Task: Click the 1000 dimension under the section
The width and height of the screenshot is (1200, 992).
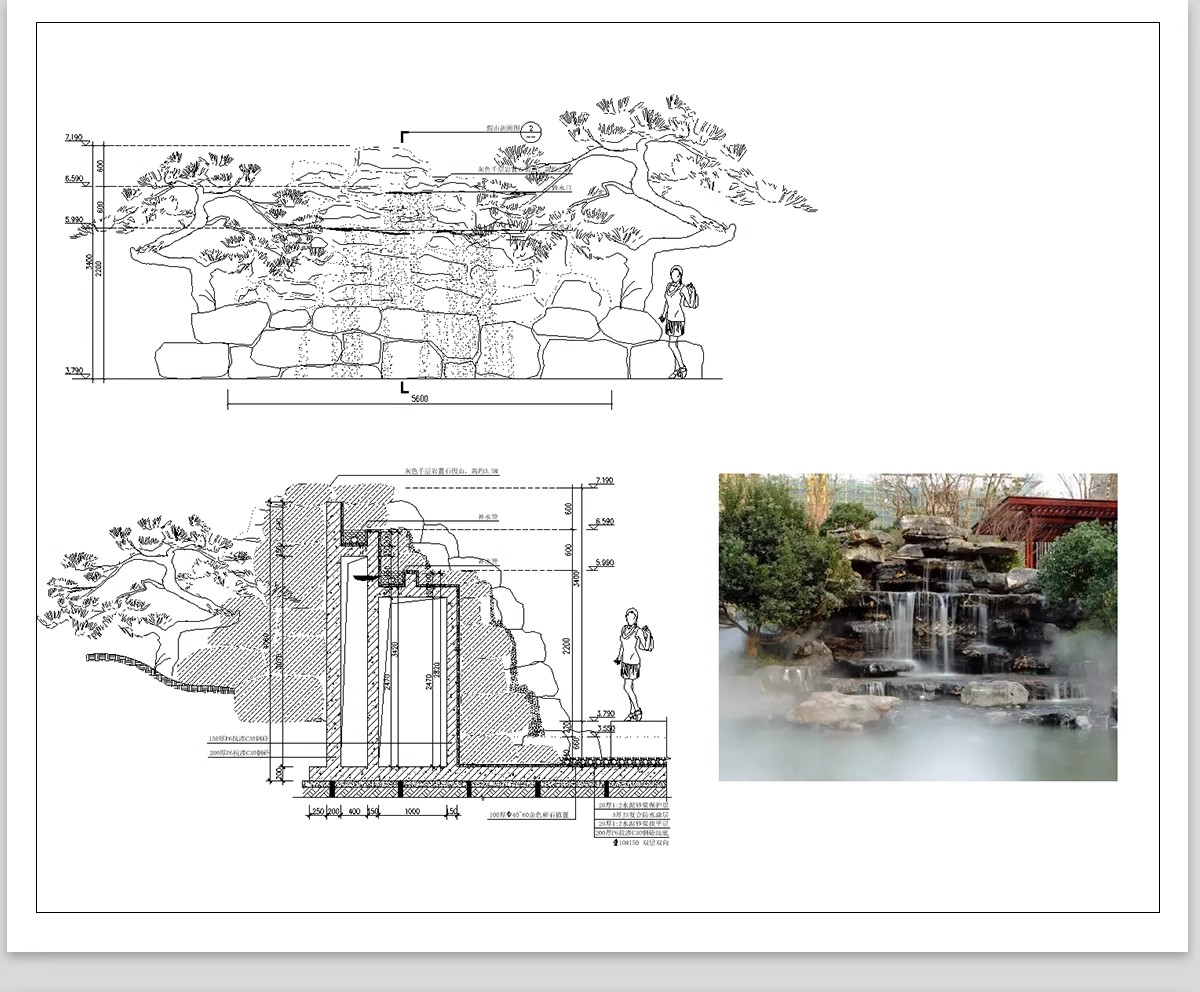Action: (412, 813)
